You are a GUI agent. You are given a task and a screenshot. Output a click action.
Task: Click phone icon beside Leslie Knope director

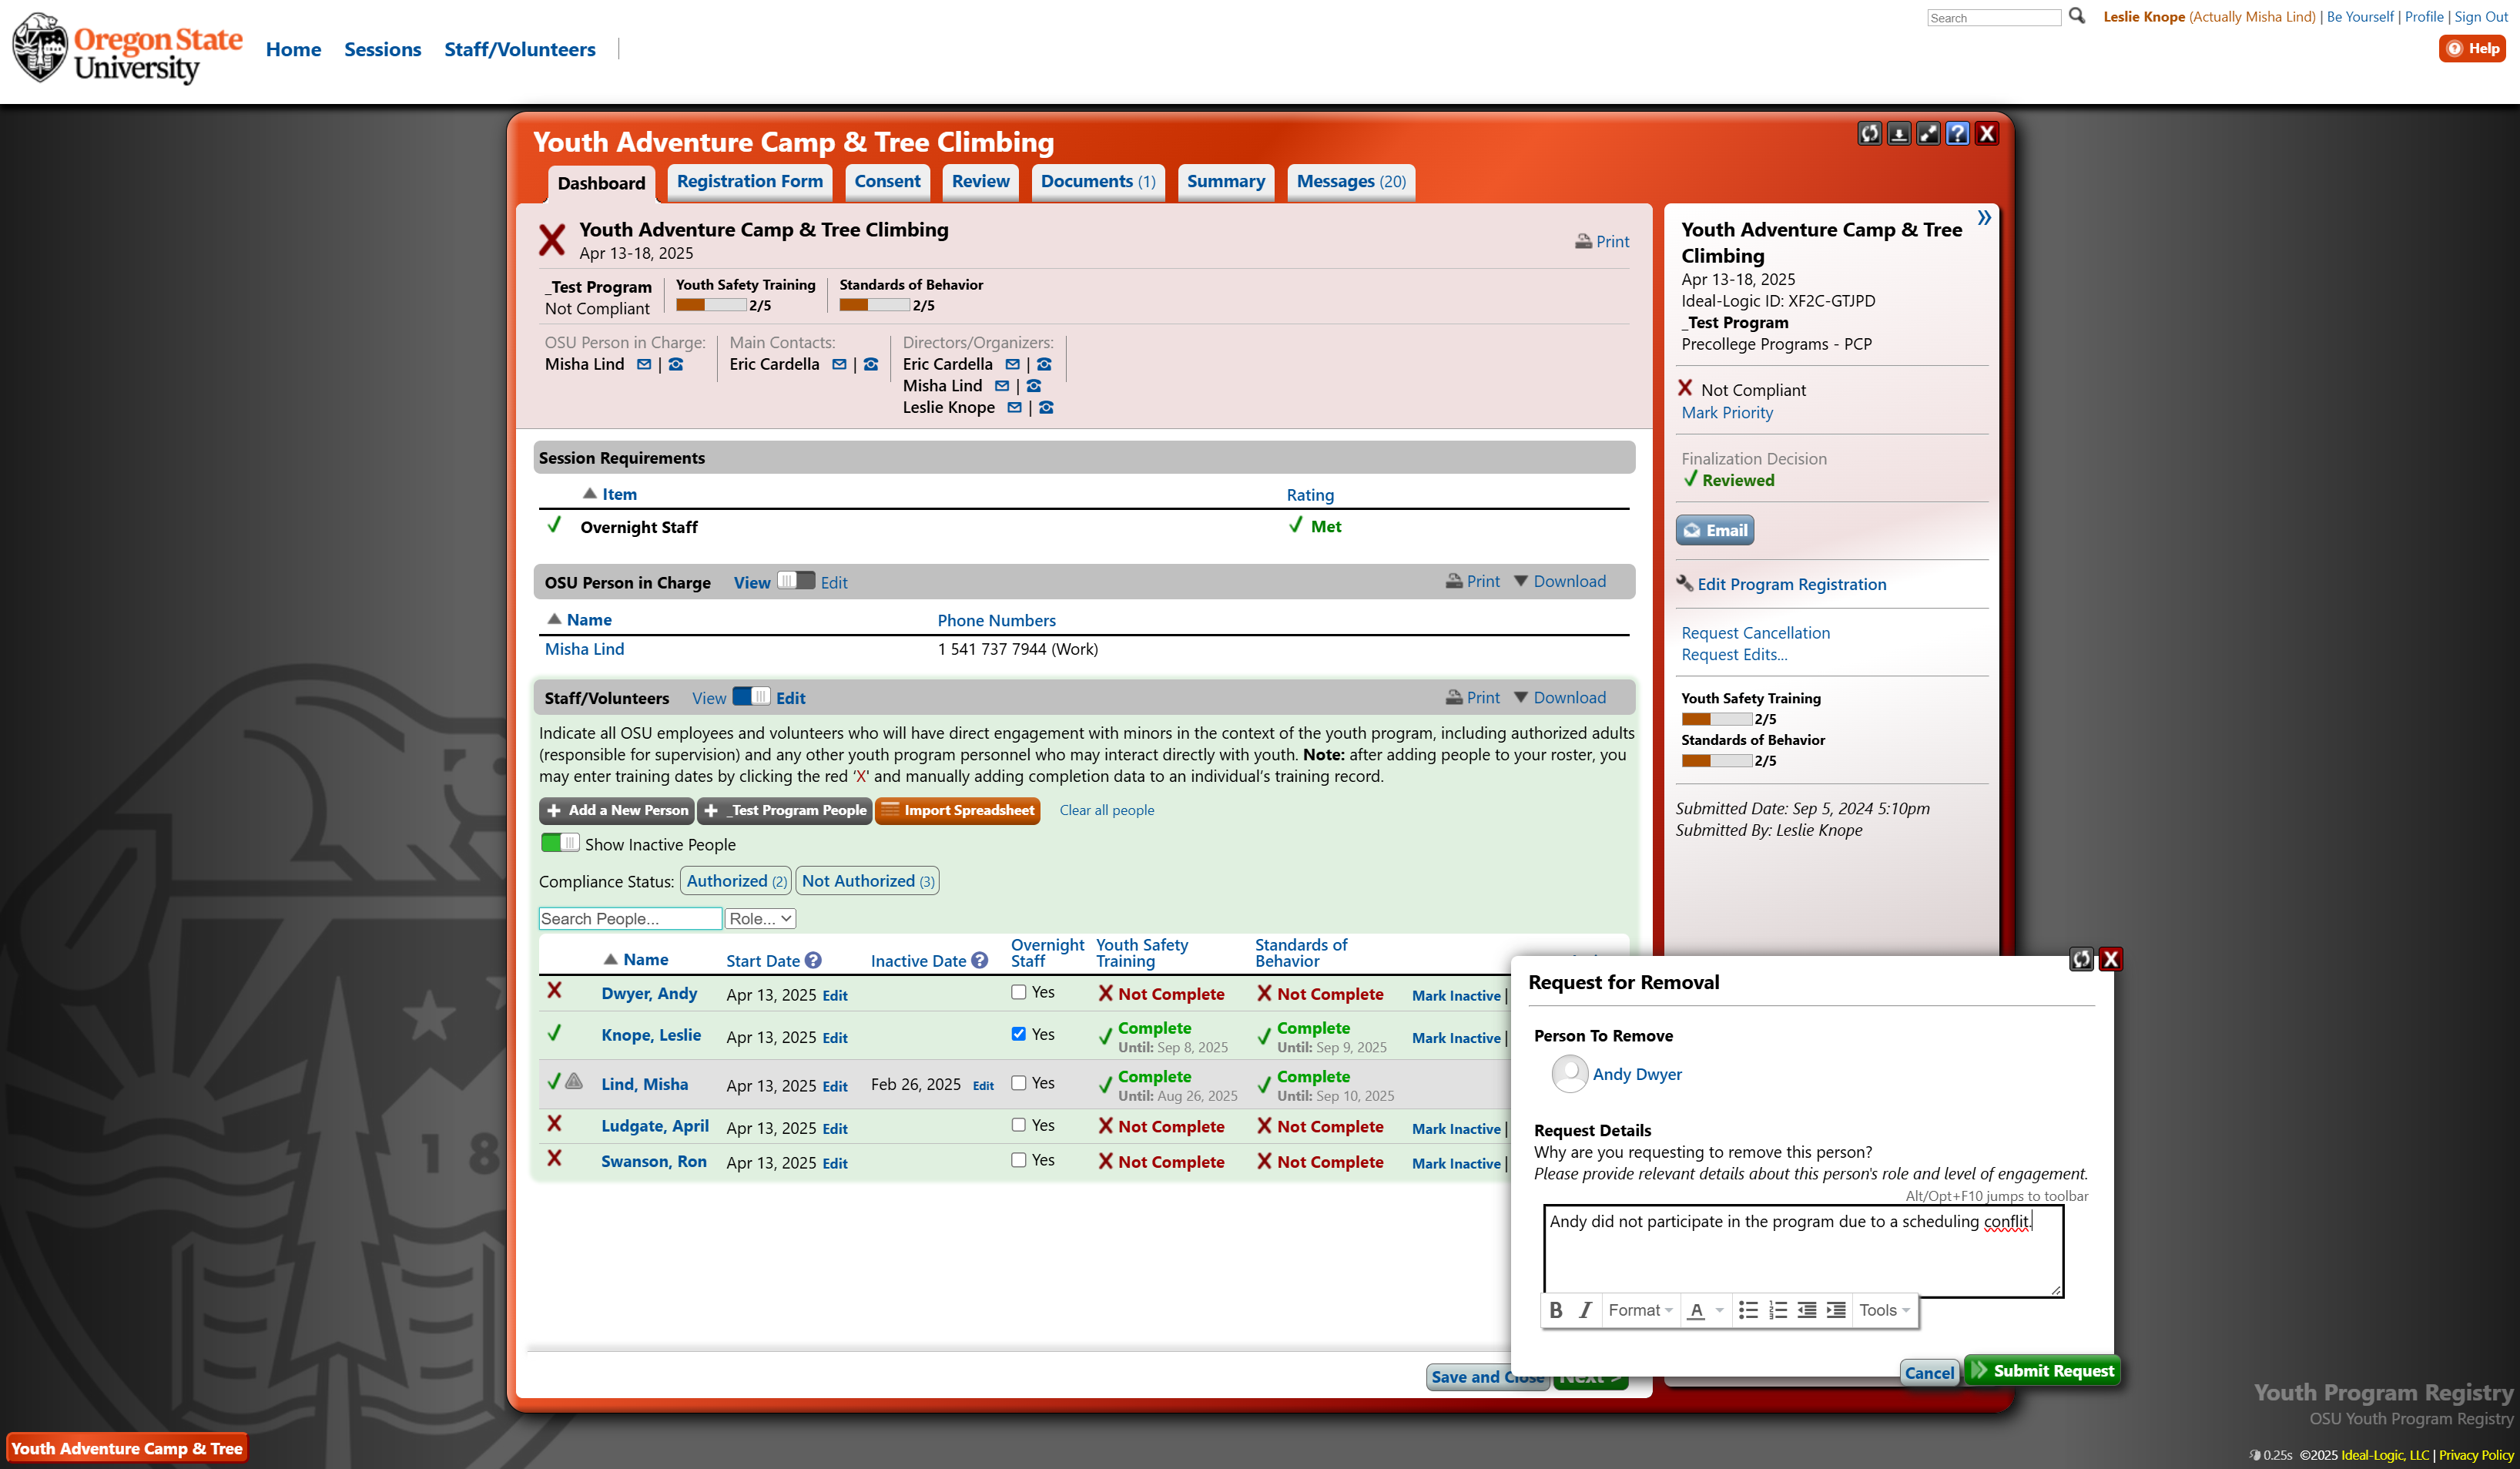[1046, 408]
